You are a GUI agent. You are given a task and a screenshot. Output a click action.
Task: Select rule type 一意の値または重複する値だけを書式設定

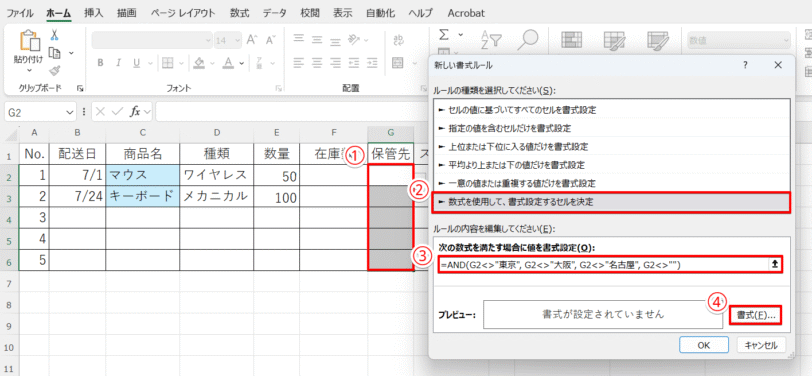pyautogui.click(x=612, y=183)
